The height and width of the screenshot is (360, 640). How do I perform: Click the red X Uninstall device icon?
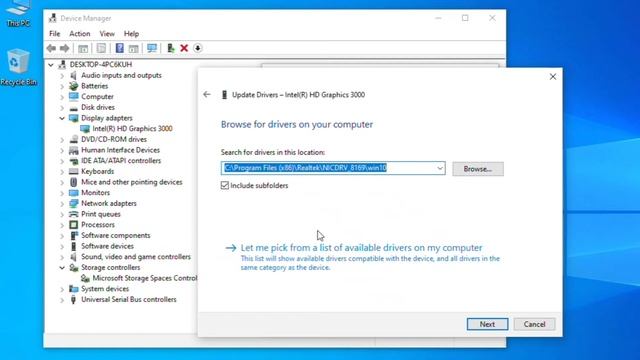184,48
